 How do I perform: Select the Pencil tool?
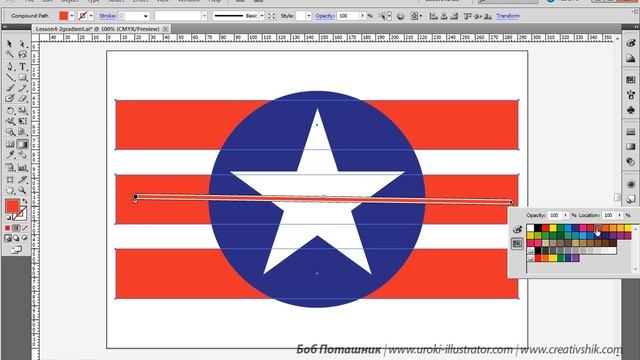(x=22, y=88)
